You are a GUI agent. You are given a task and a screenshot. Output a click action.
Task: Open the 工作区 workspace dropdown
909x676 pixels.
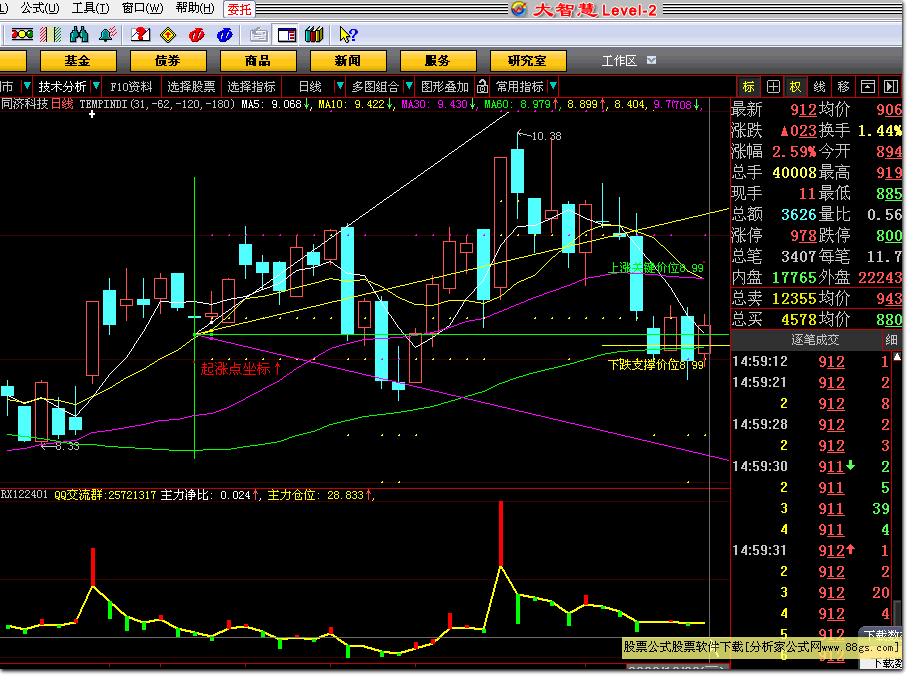coord(652,60)
